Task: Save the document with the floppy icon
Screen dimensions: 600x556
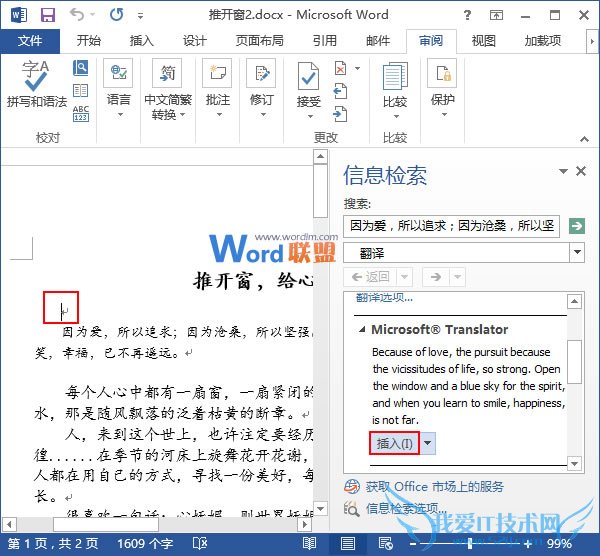Action: [48, 15]
